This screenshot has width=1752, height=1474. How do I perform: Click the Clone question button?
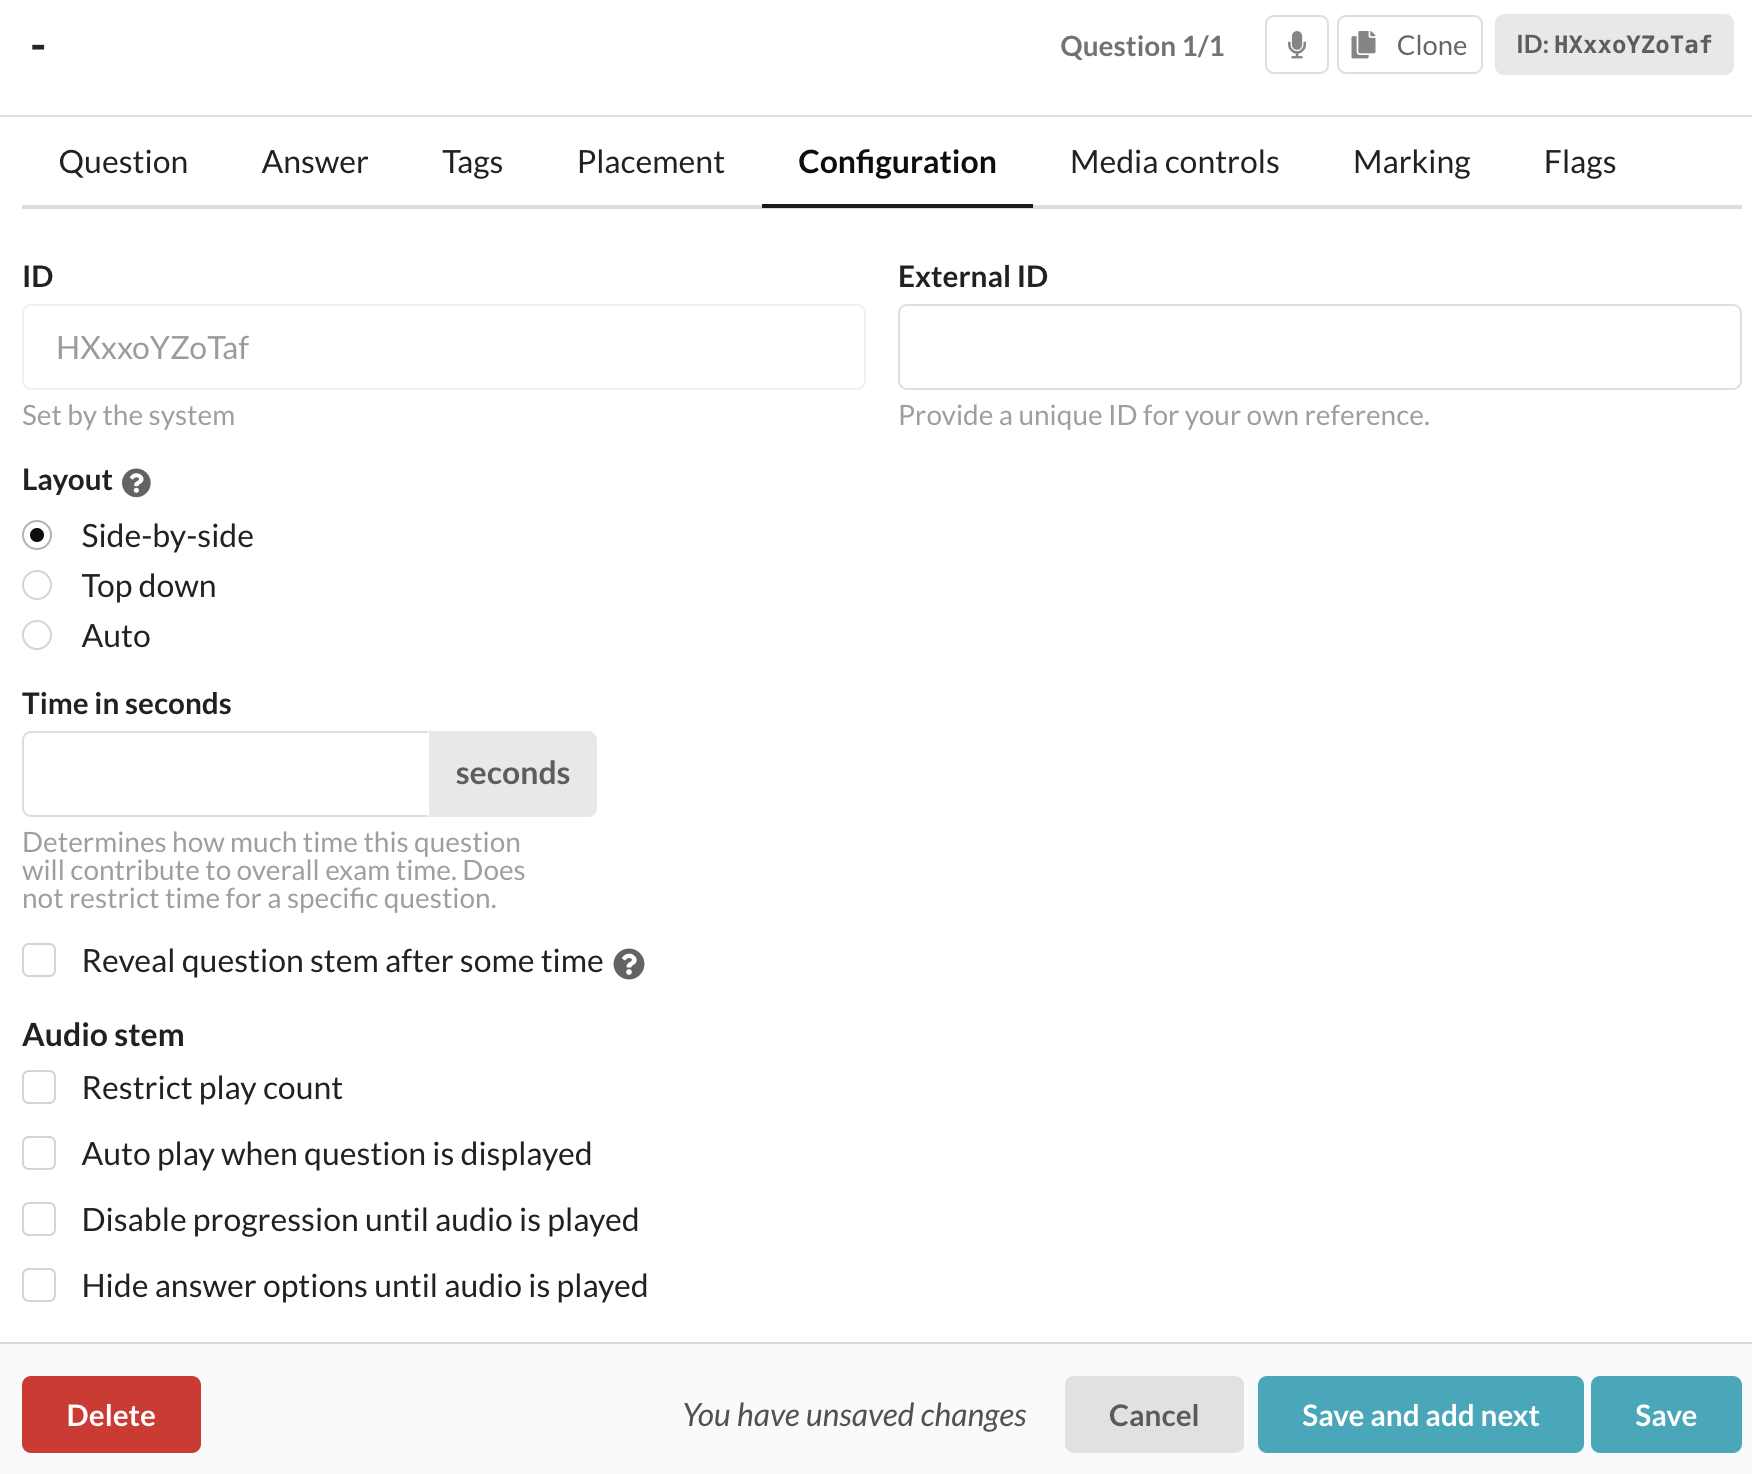point(1409,45)
